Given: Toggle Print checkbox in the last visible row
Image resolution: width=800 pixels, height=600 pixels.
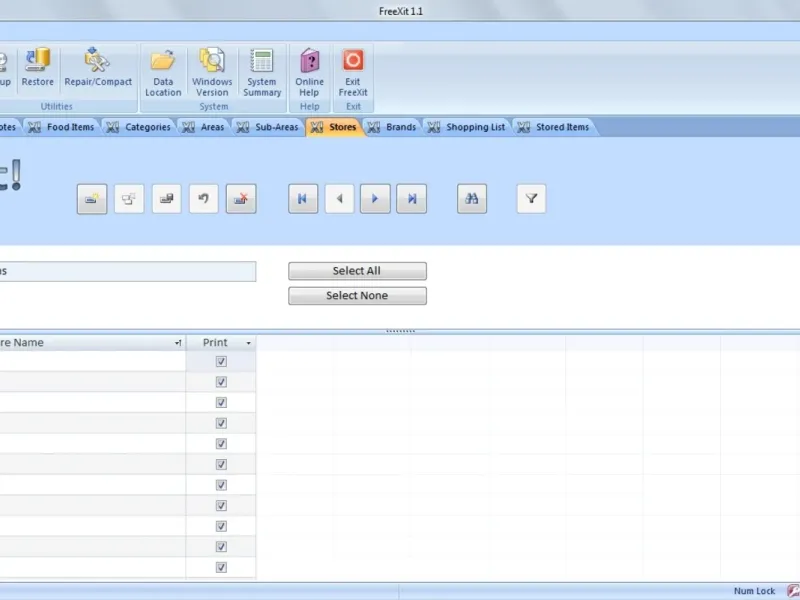Looking at the screenshot, I should click(221, 567).
